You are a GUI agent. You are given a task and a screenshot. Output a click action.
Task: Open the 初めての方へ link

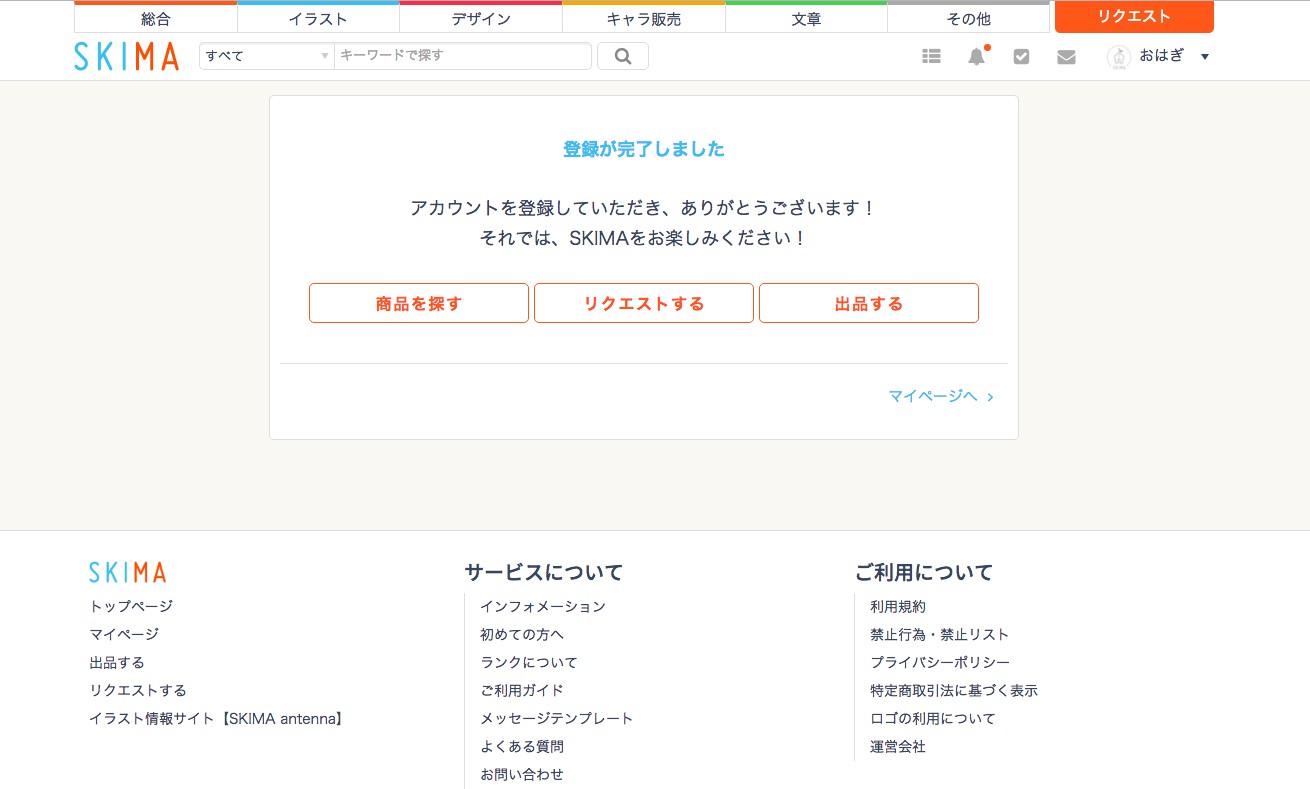522,634
